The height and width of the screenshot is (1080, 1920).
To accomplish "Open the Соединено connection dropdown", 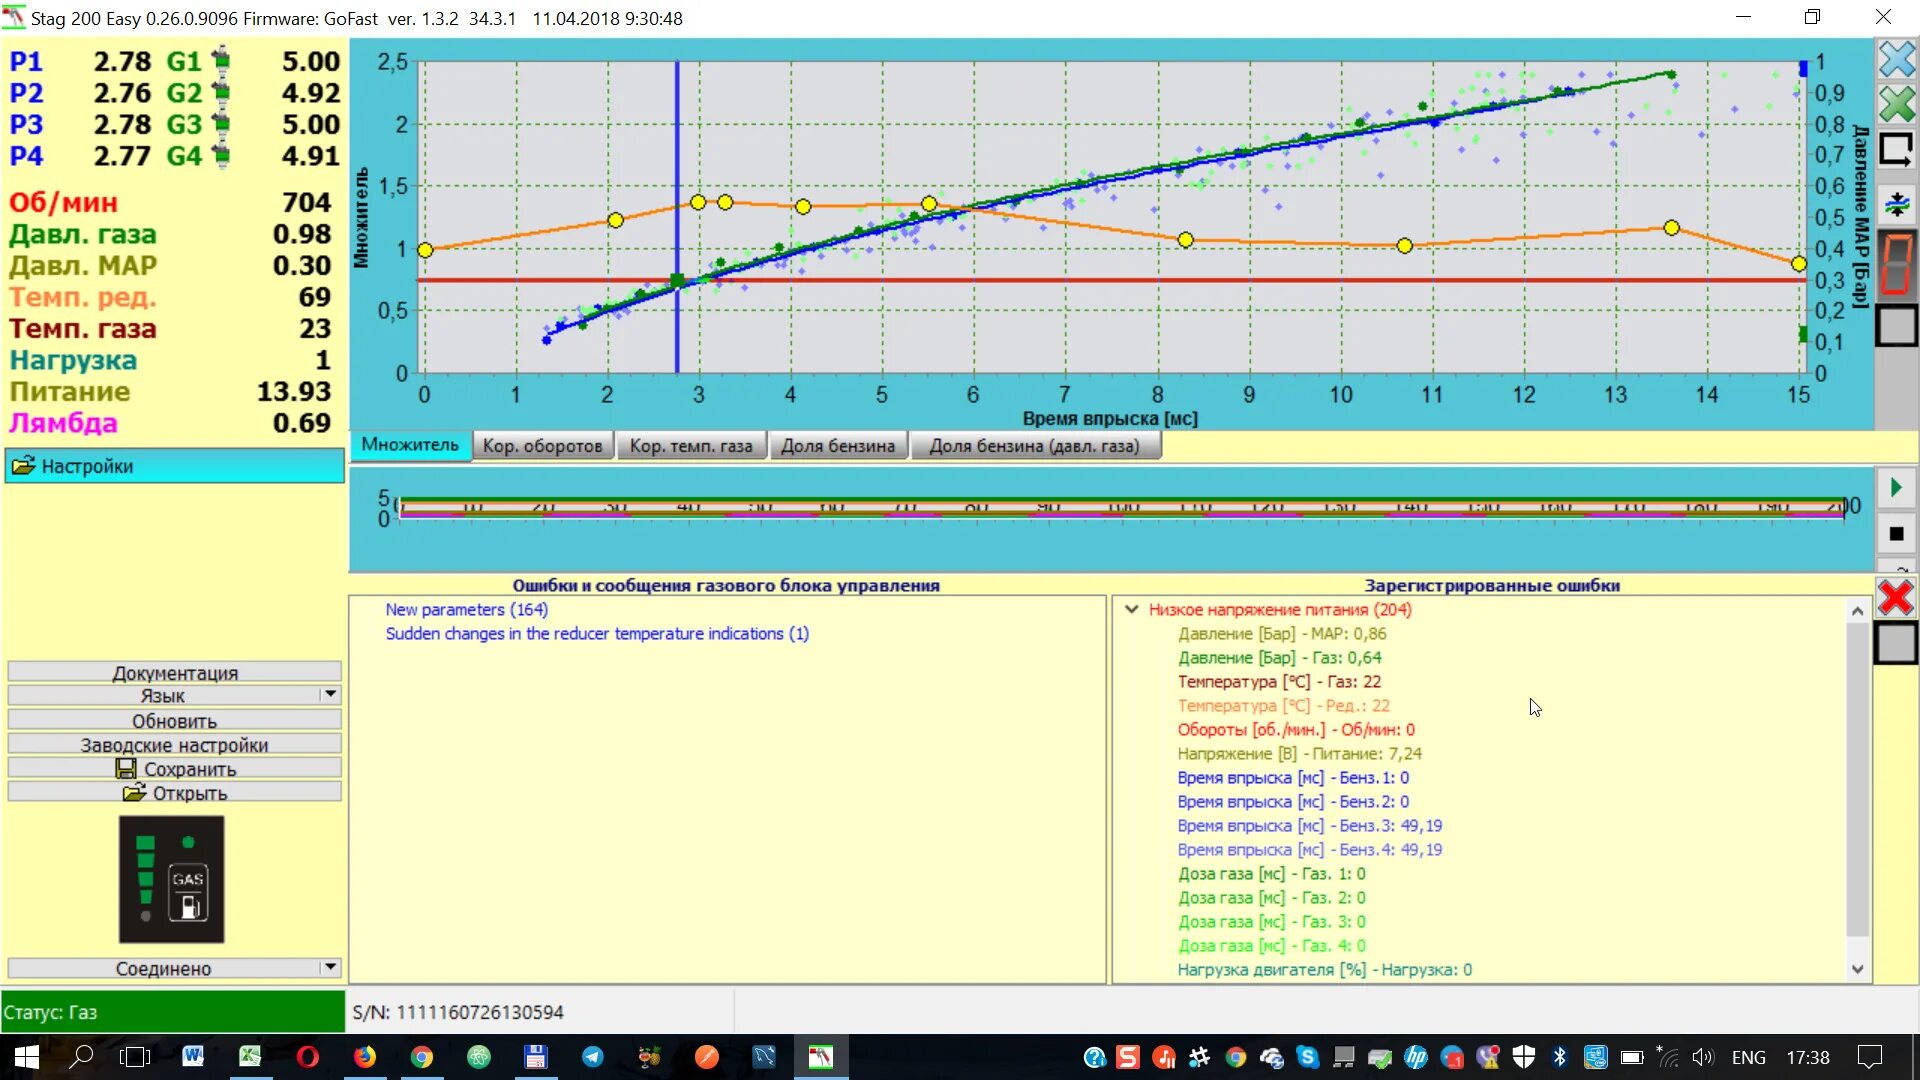I will pyautogui.click(x=330, y=967).
